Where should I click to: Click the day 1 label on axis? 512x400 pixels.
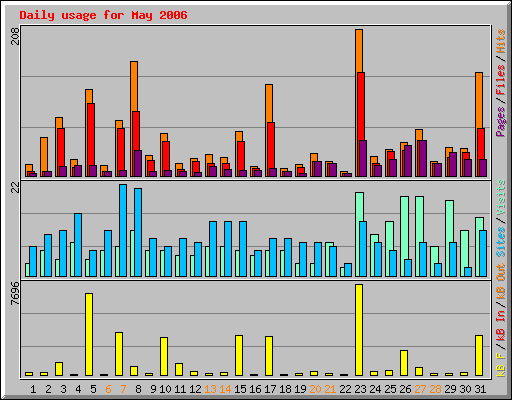(33, 389)
